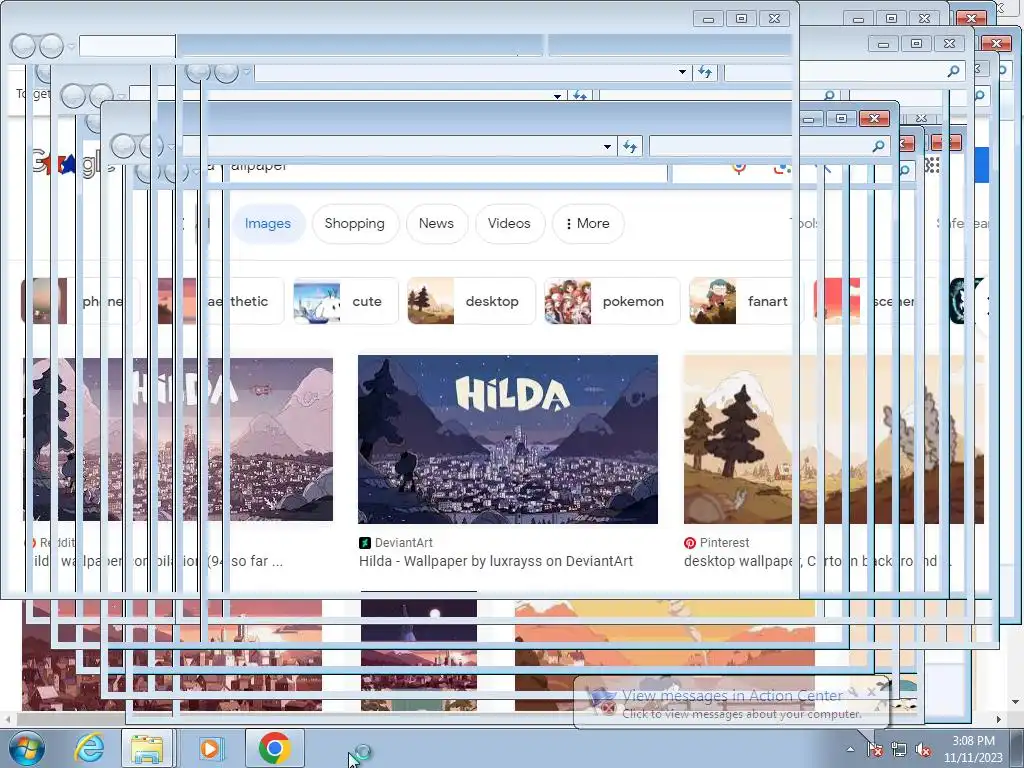This screenshot has width=1024, height=768.
Task: Open Windows Media Player from taskbar
Action: [210, 748]
